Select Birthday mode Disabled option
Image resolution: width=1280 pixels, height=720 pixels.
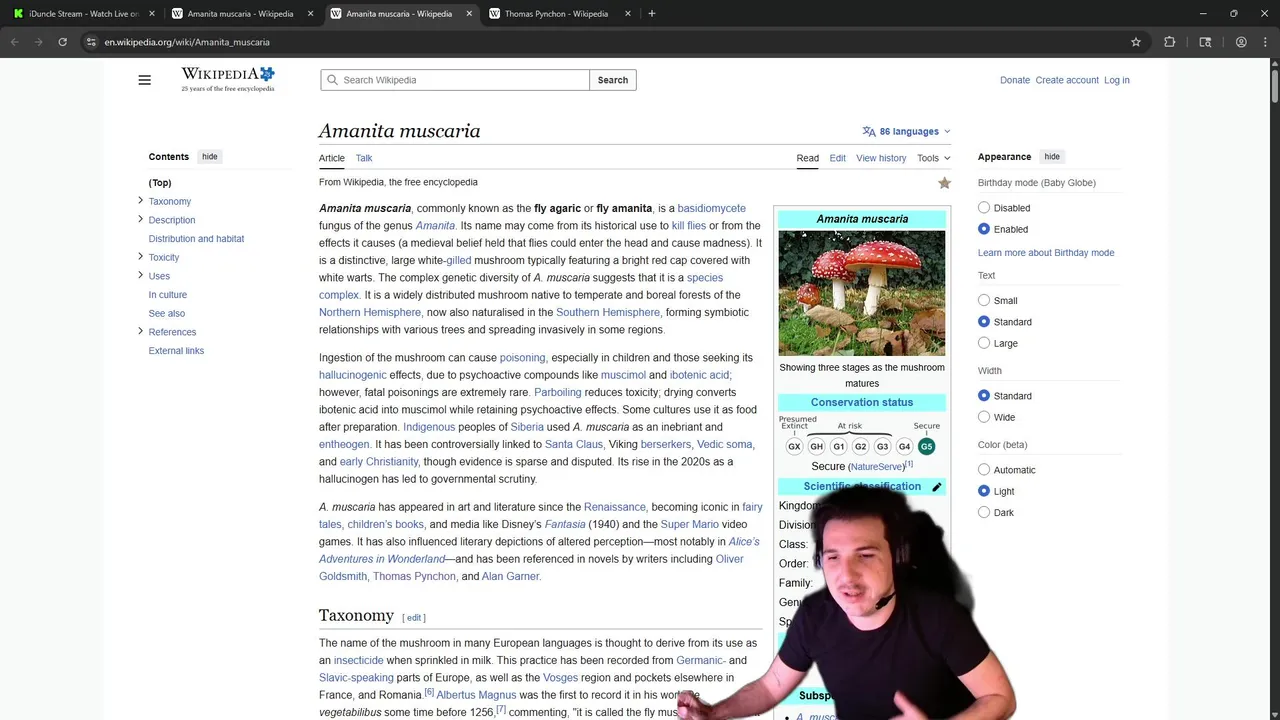(984, 208)
